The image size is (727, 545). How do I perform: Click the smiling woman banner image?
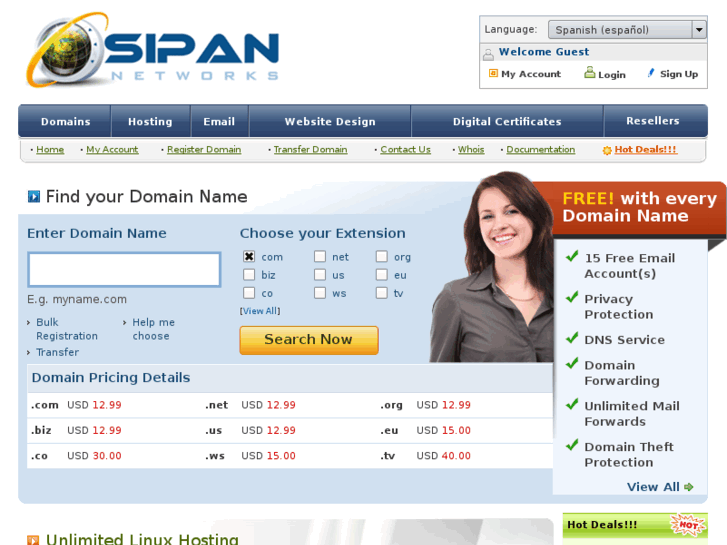click(x=494, y=267)
